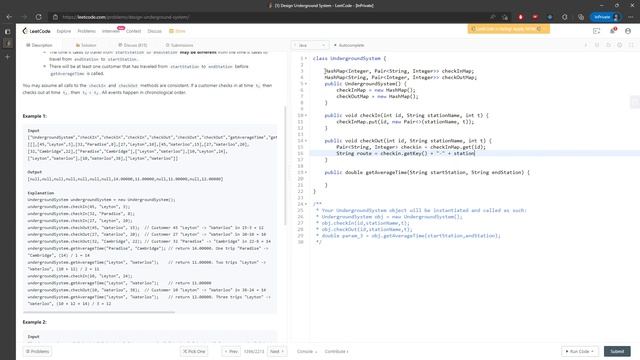Screen dimensions: 640x360
Task: Go back using browser back arrow
Action: point(9,17)
